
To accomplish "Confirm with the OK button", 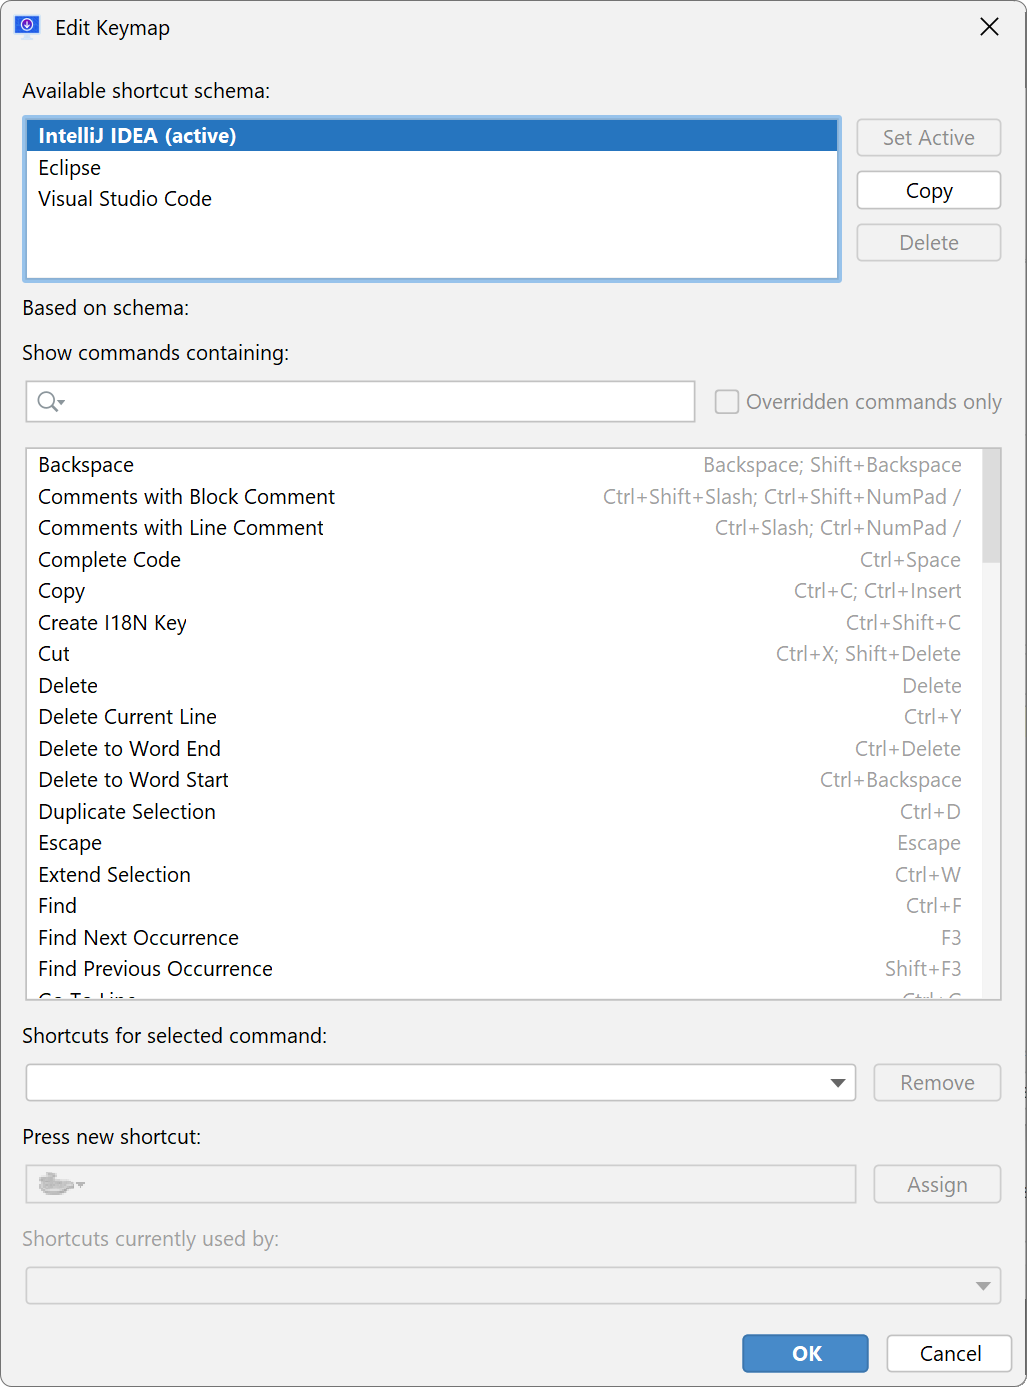I will pos(806,1354).
